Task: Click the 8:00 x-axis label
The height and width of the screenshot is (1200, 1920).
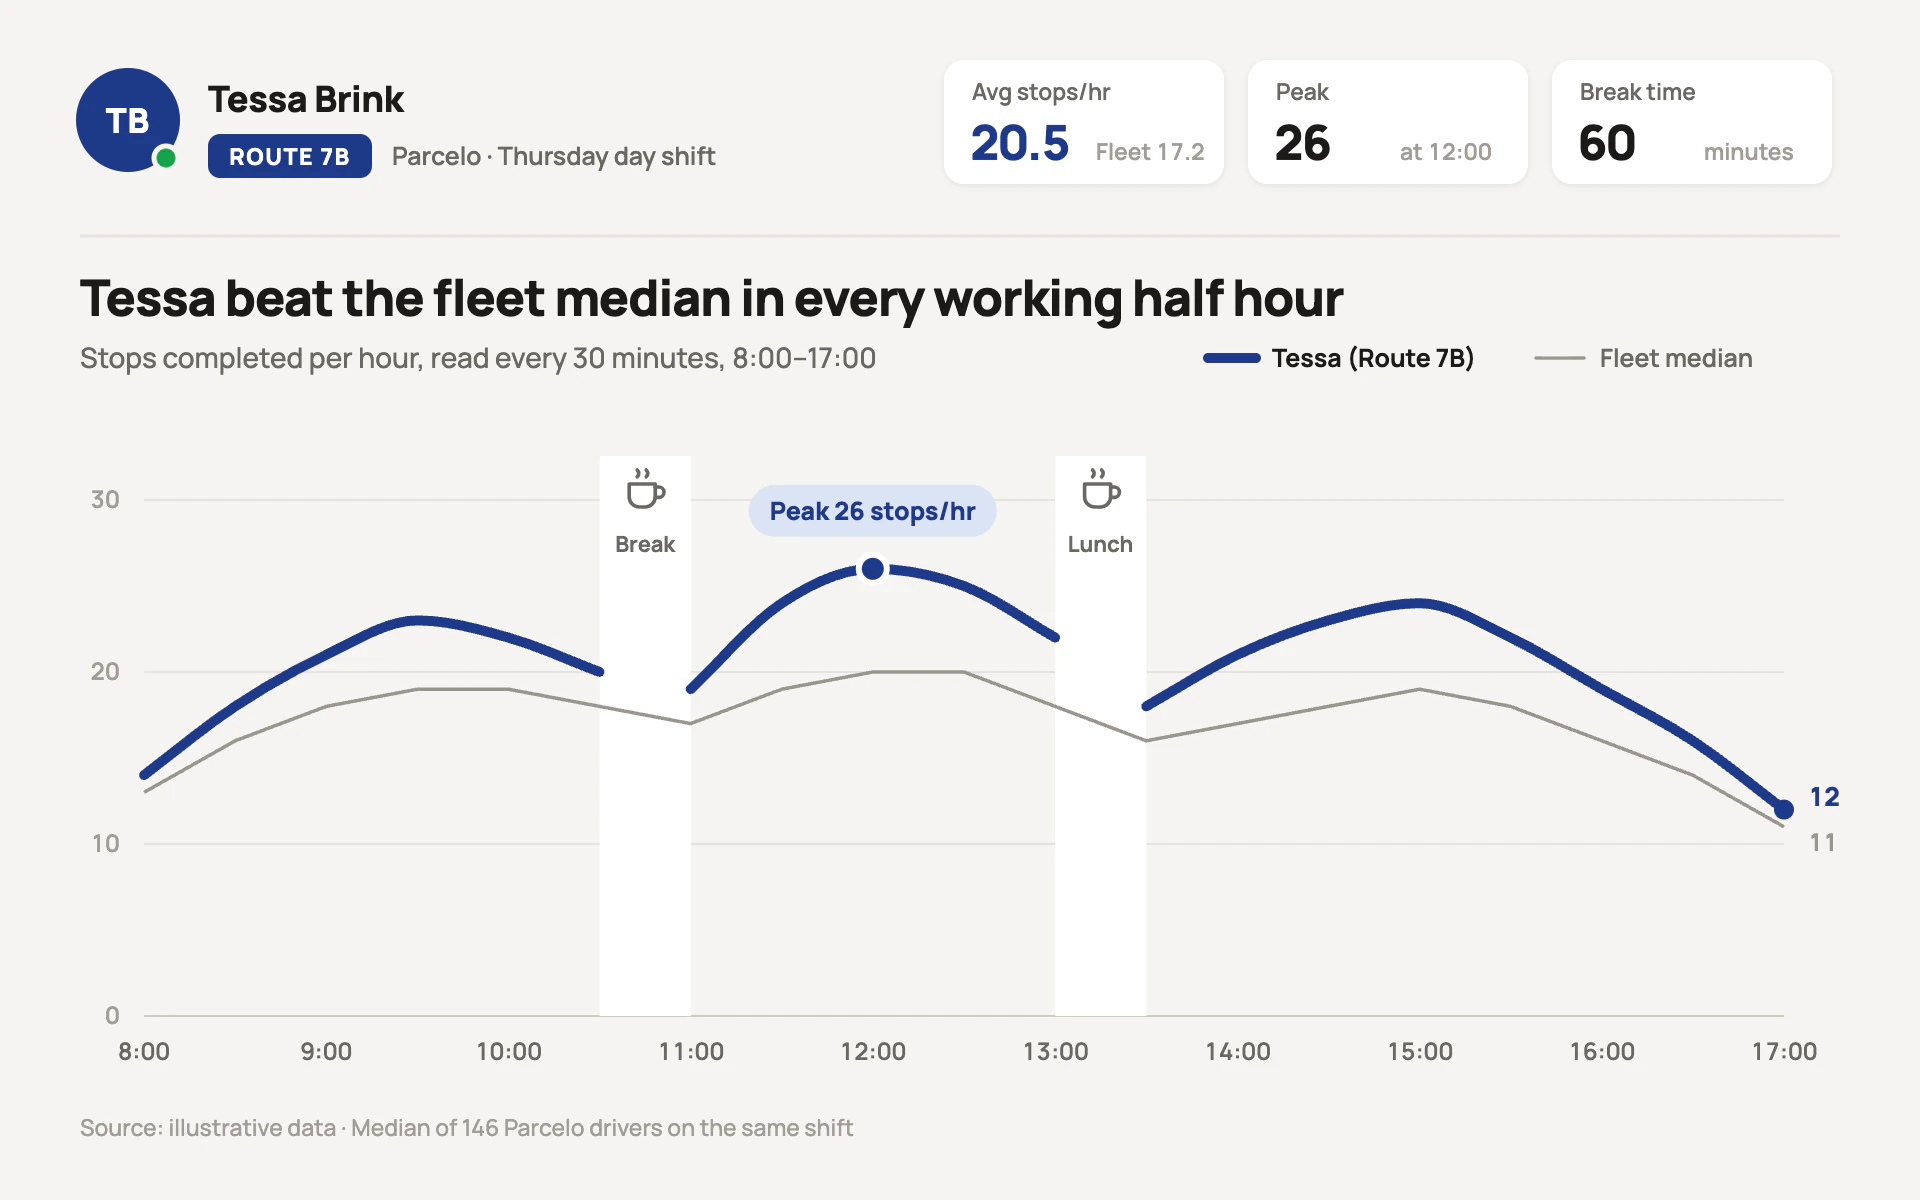Action: pos(144,1051)
